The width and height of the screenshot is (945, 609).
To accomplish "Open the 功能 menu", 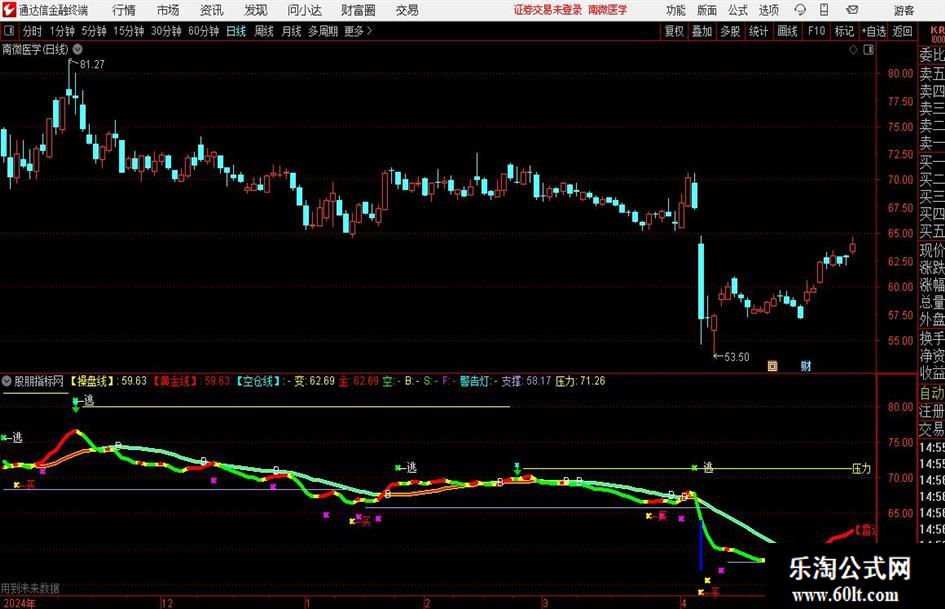I will [676, 10].
